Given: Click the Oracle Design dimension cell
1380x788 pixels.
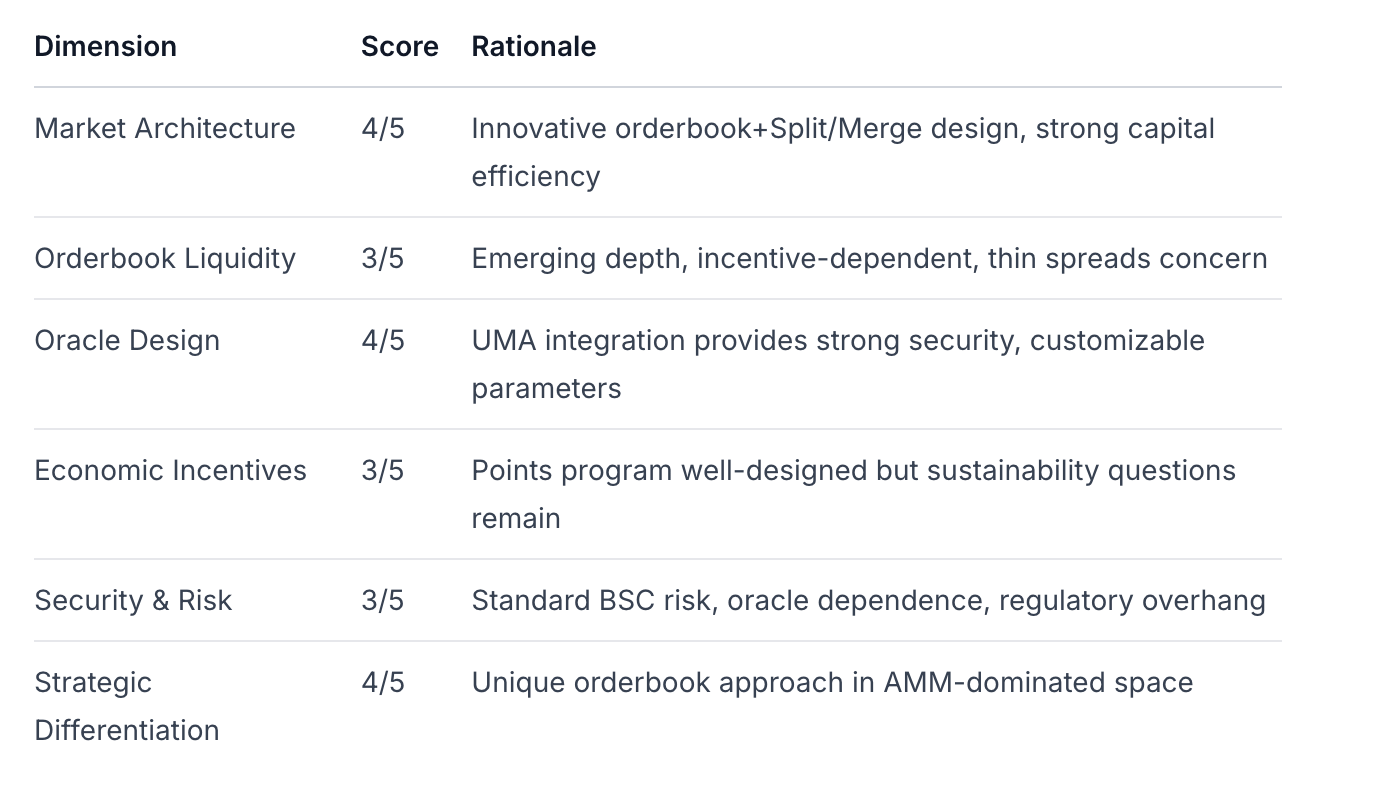Looking at the screenshot, I should tap(127, 341).
